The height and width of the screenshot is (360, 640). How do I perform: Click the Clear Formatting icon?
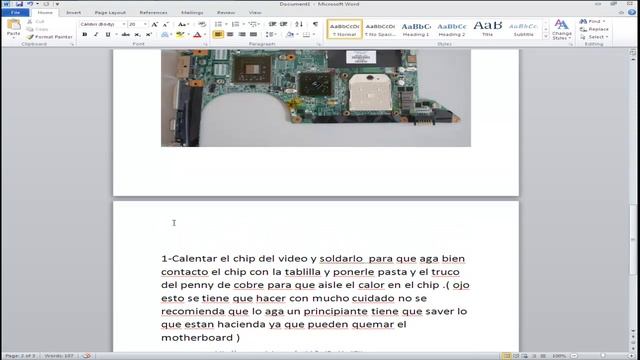202,24
